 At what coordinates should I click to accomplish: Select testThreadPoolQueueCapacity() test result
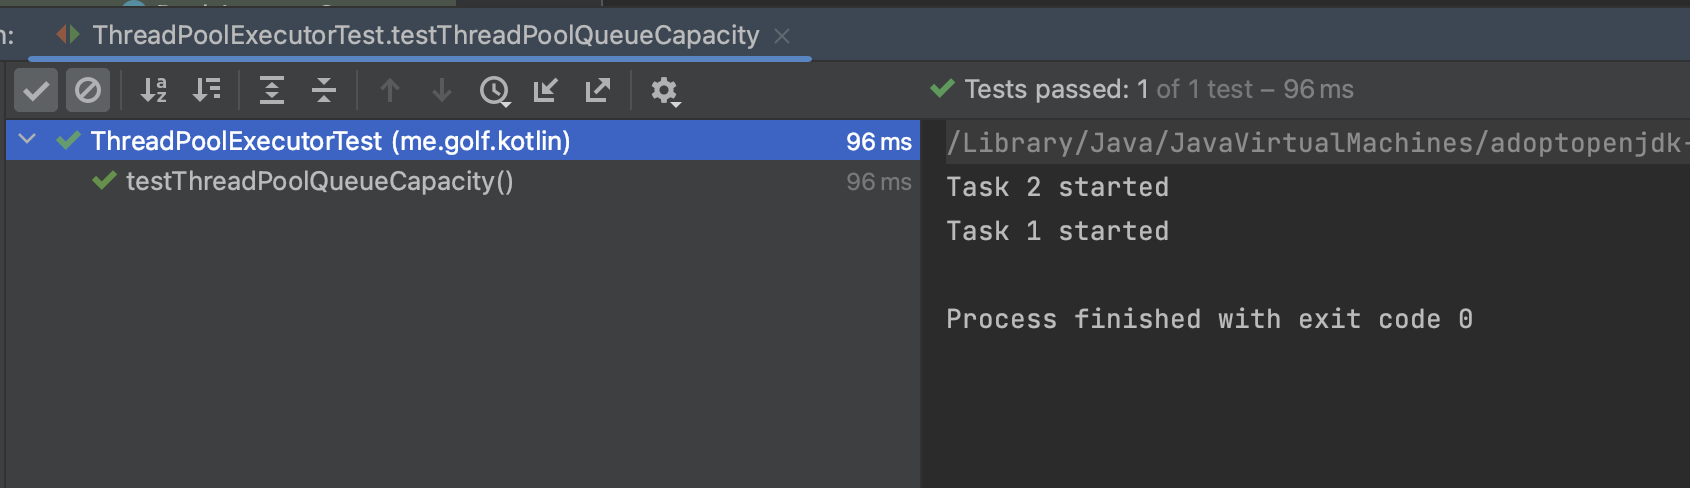click(319, 182)
